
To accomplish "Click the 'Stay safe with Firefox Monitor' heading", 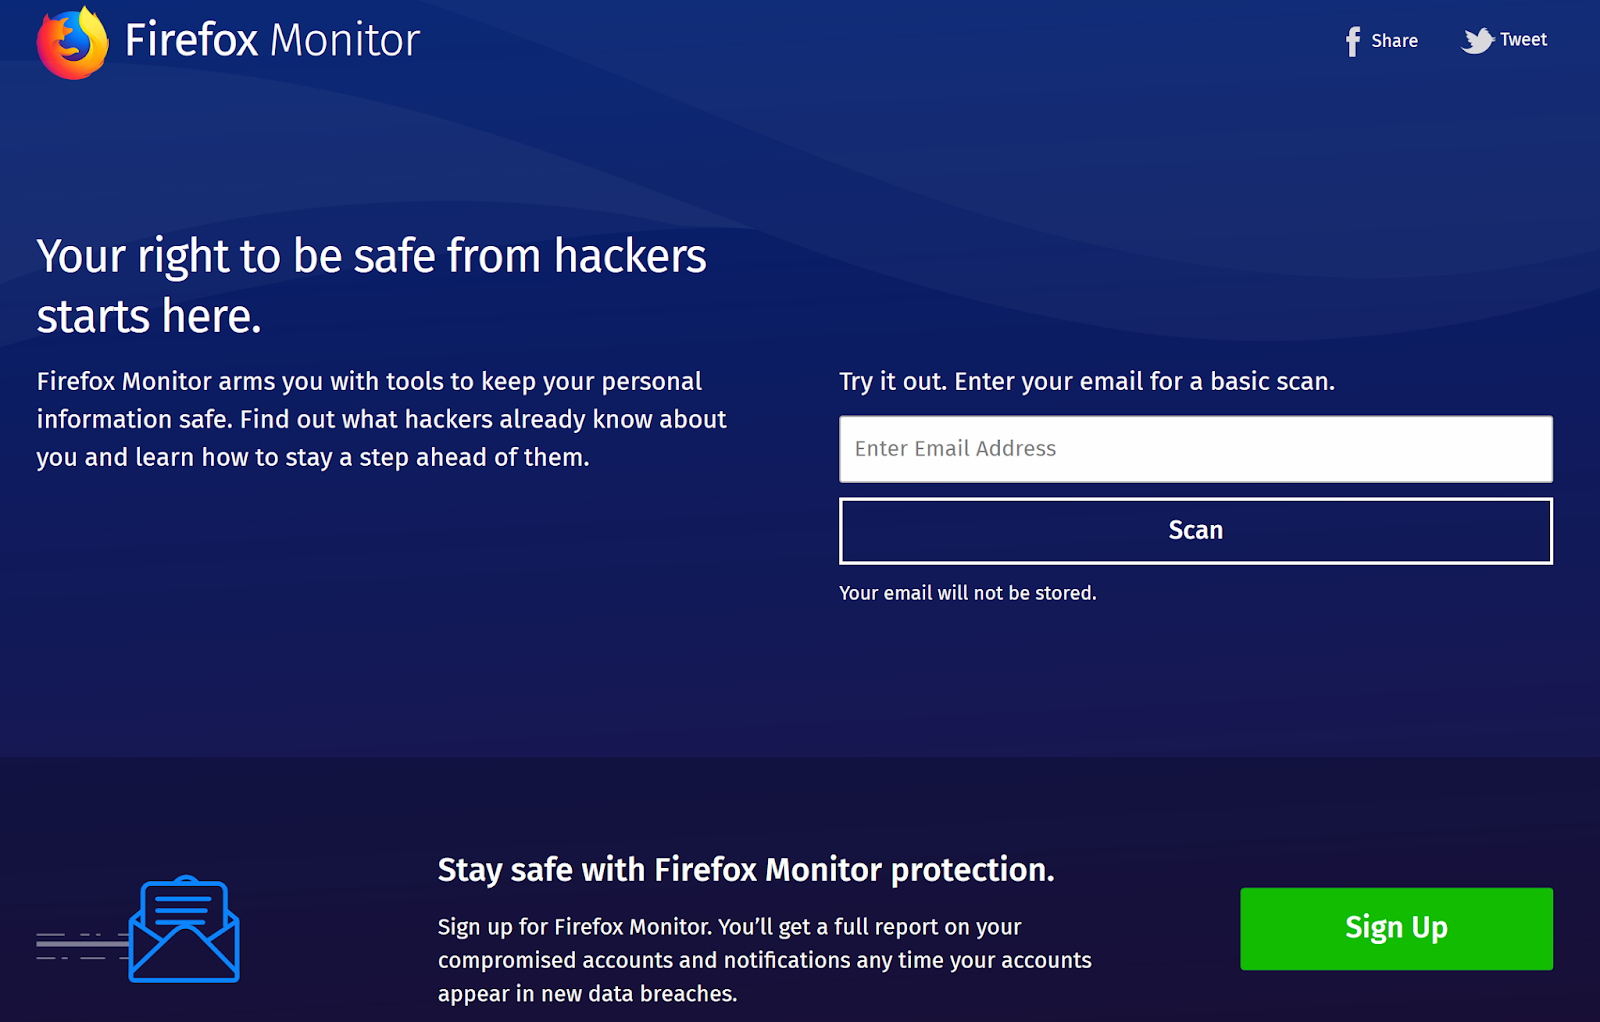I will (x=745, y=870).
